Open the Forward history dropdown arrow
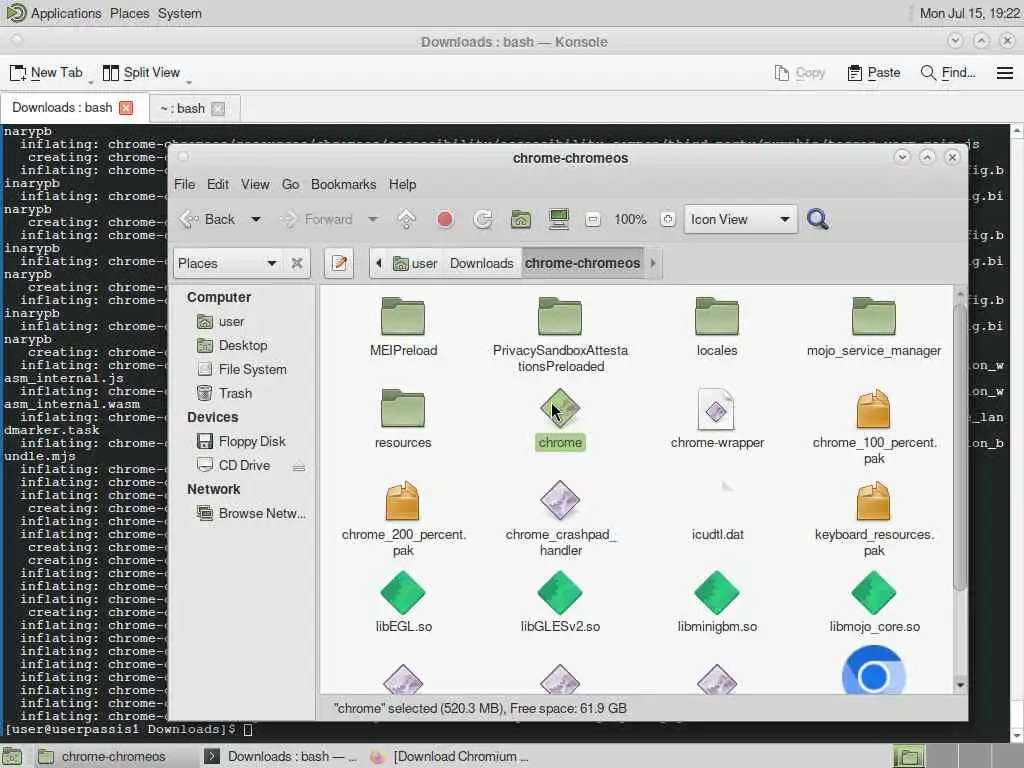The image size is (1024, 768). point(373,219)
